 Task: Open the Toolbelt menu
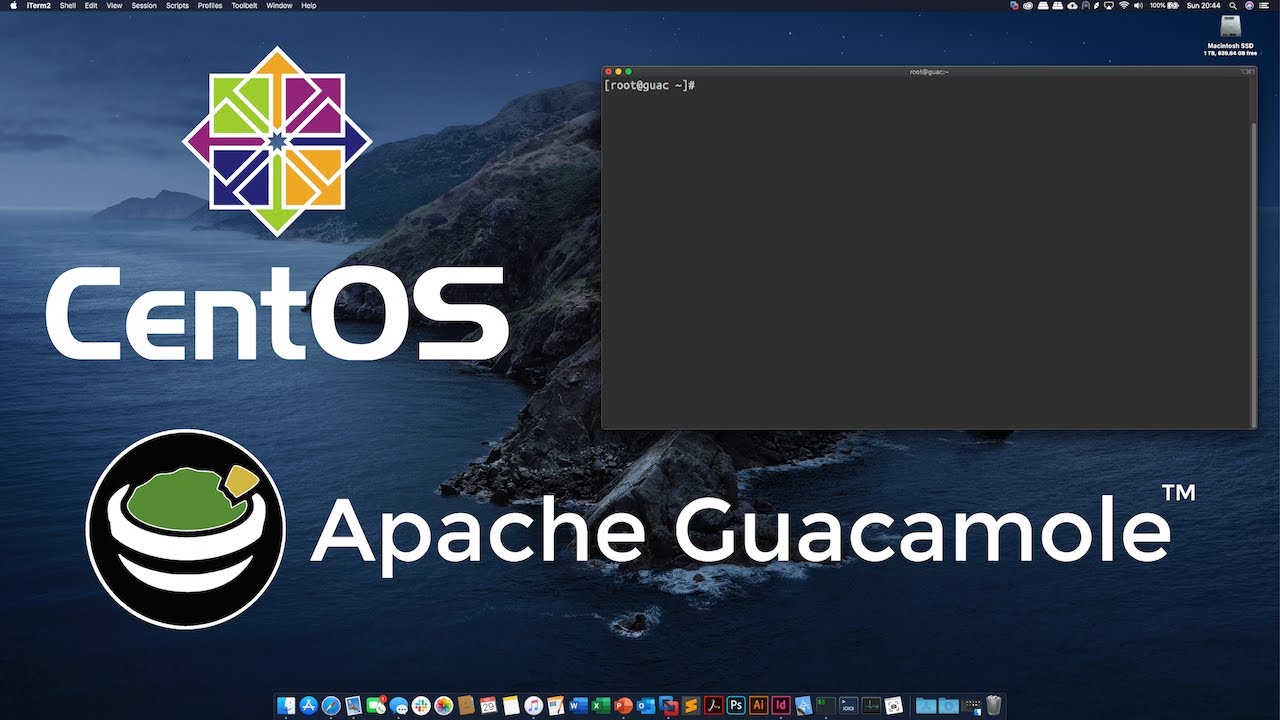pos(244,5)
